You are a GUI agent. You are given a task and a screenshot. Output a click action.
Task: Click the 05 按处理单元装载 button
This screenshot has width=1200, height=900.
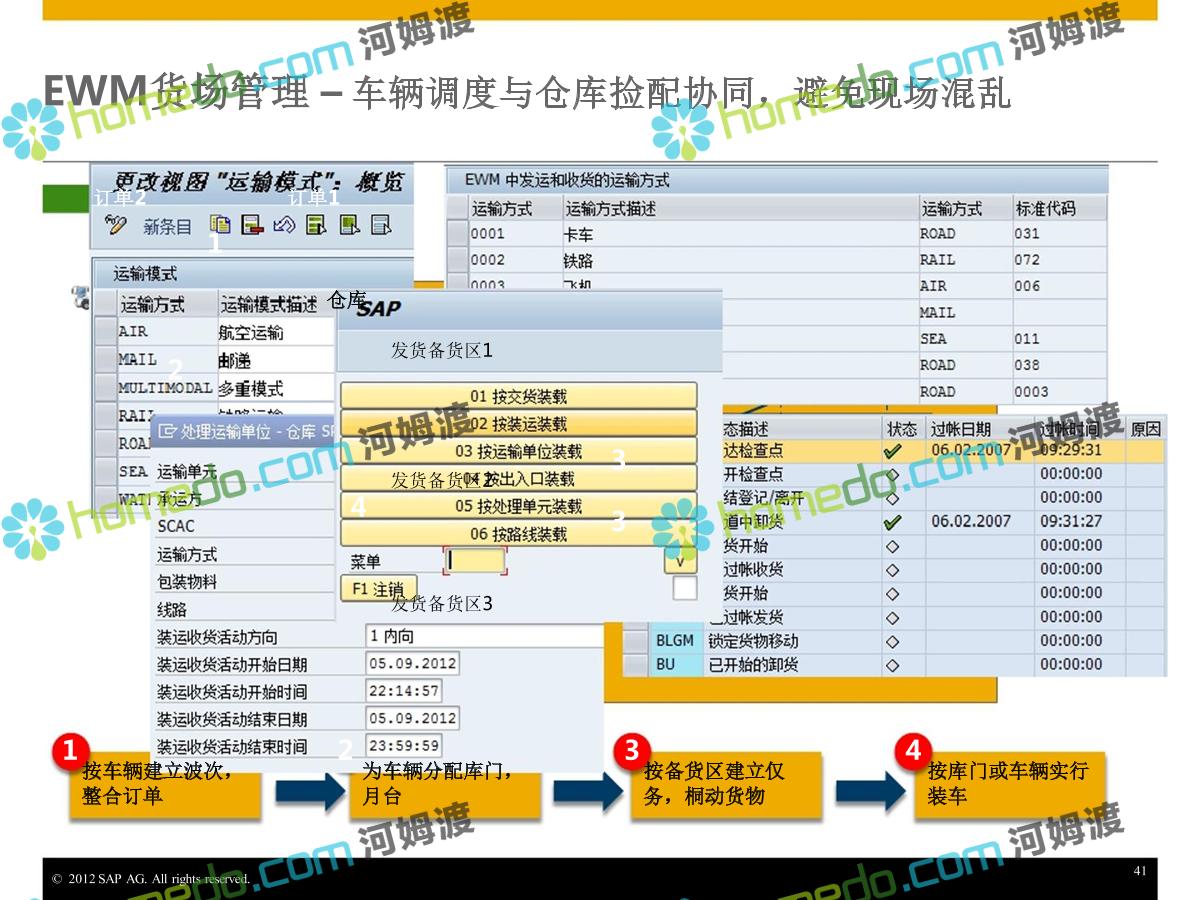coord(518,506)
